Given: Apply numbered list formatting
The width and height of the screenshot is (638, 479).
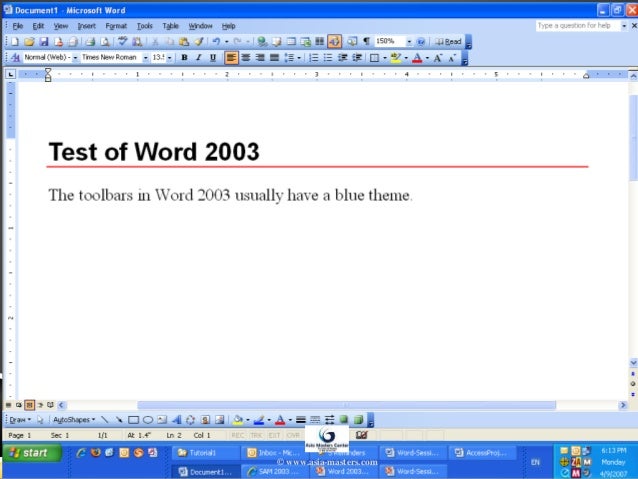Looking at the screenshot, I should coord(314,58).
